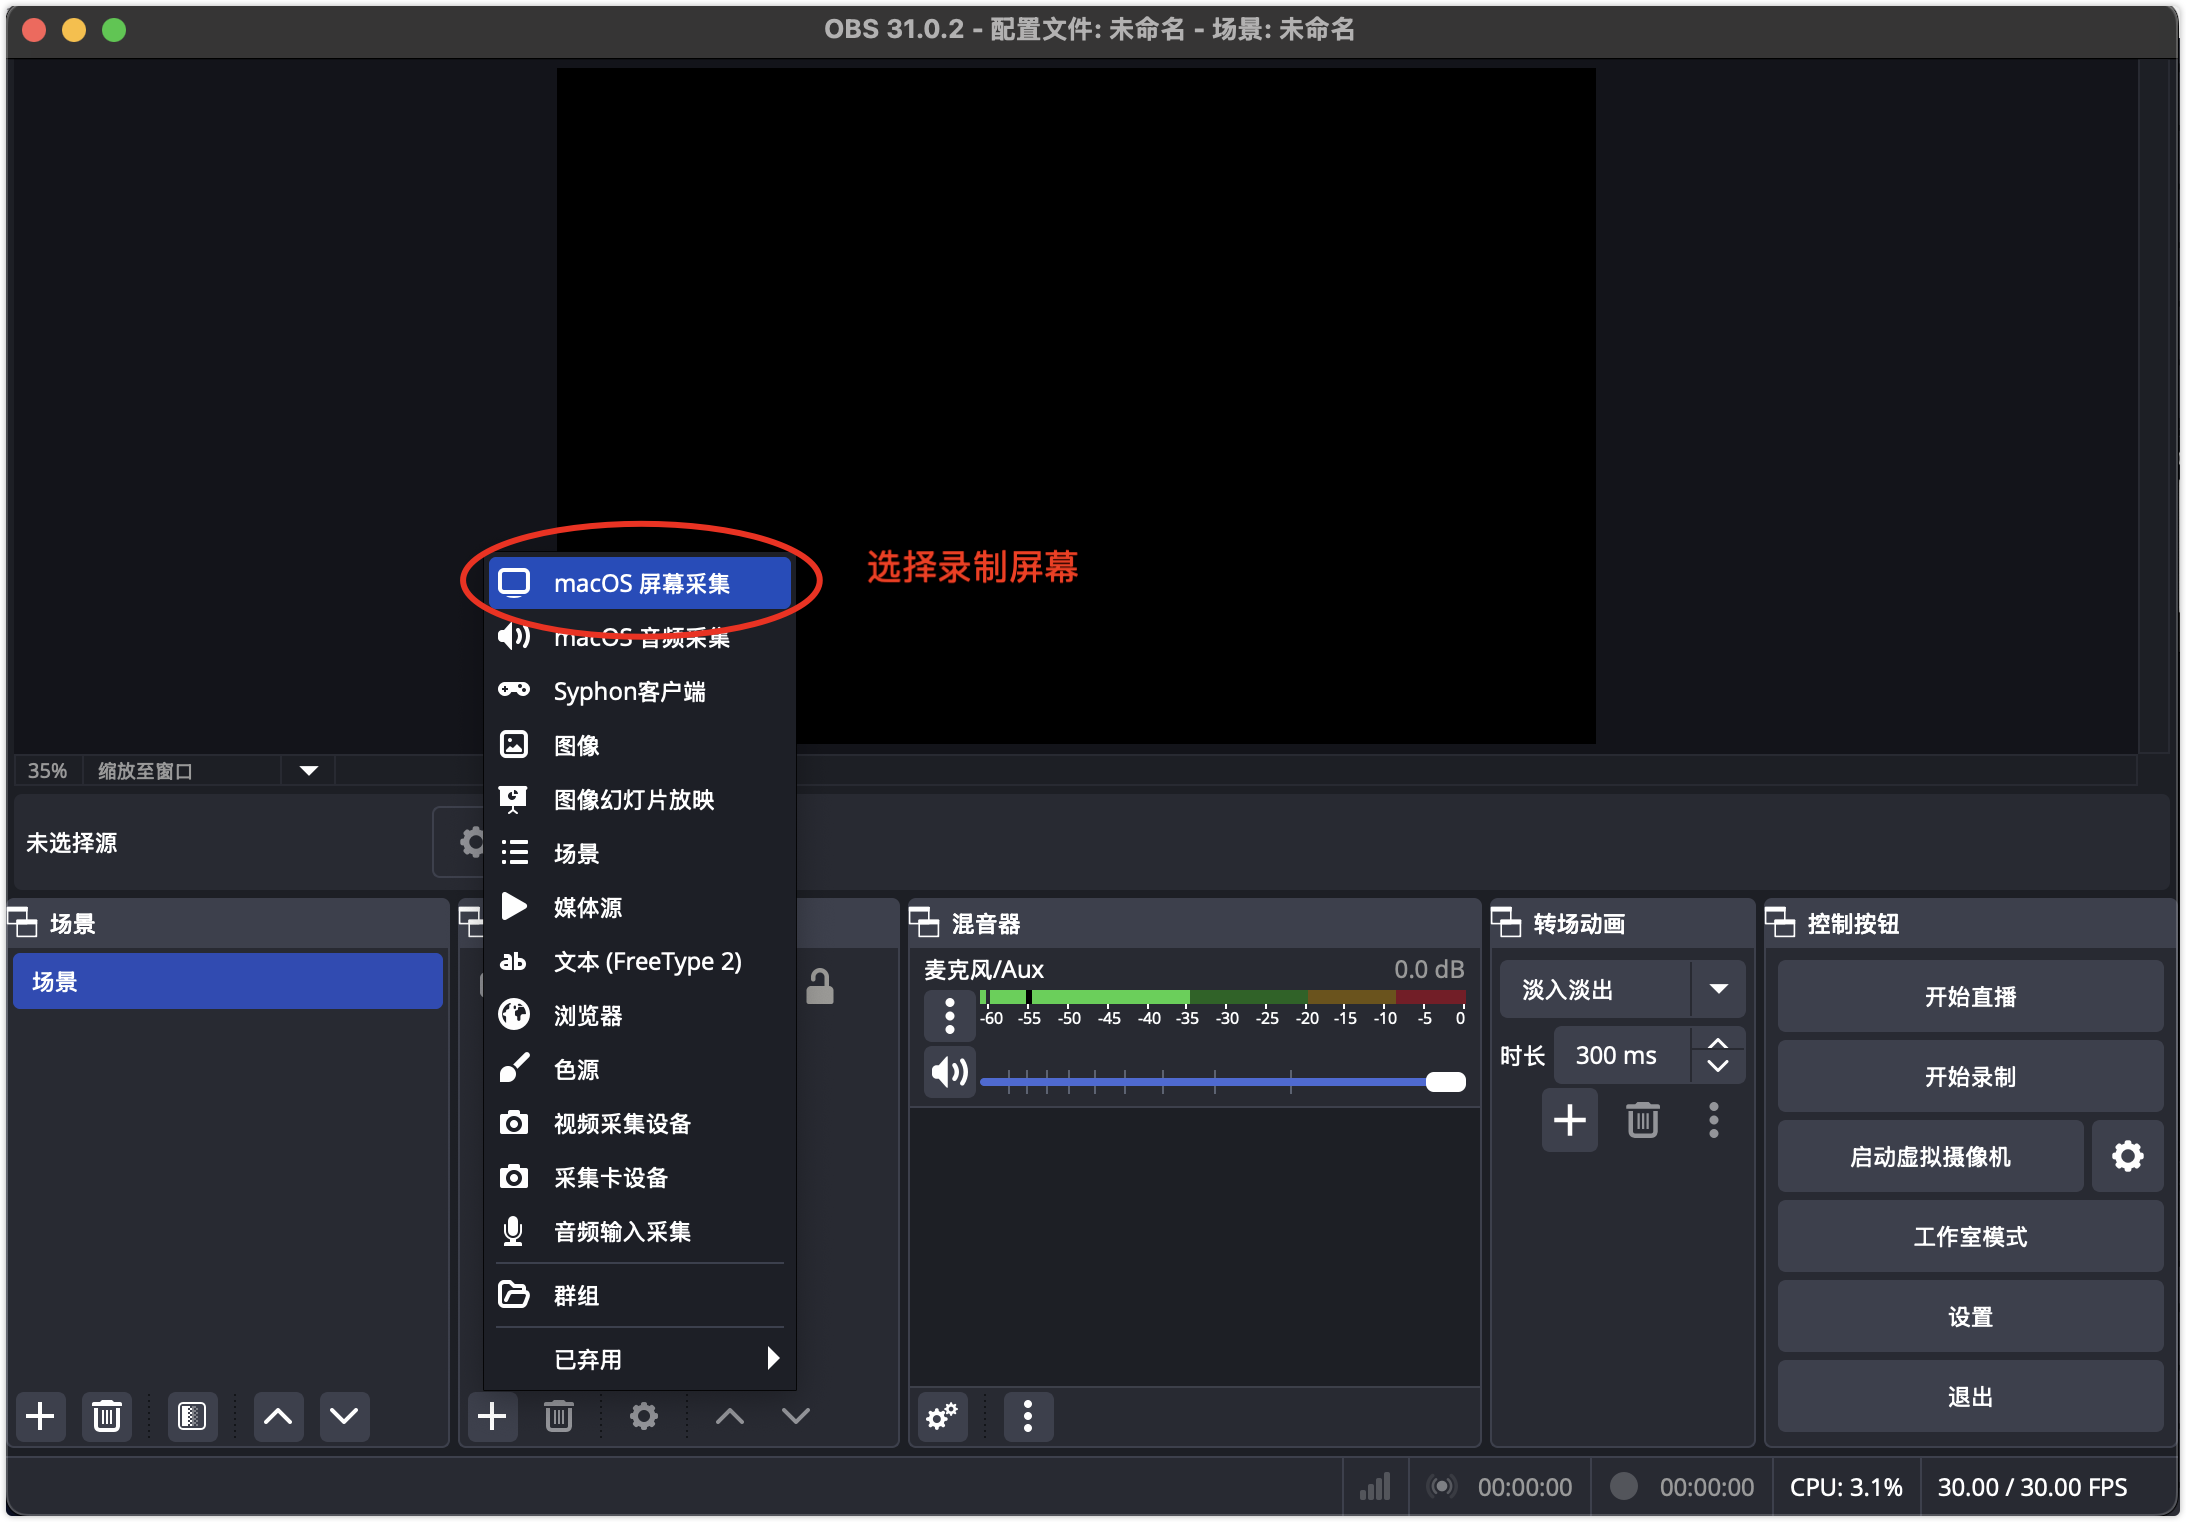Increase the transition duration with up arrow
The width and height of the screenshot is (2186, 1522).
pos(1718,1043)
